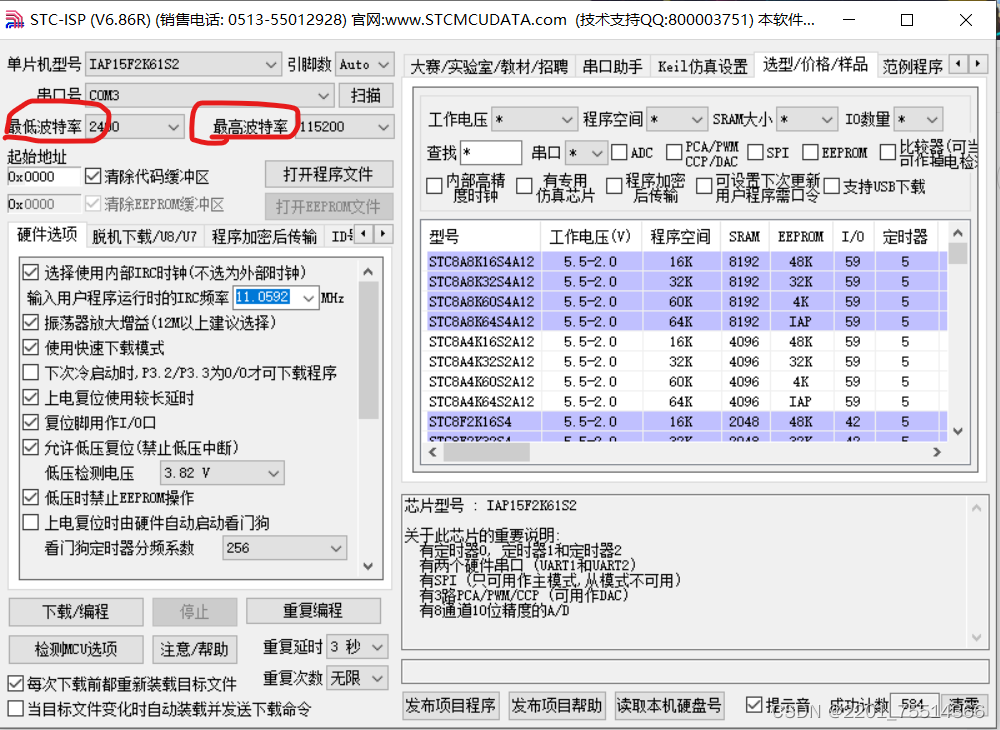Image resolution: width=1000 pixels, height=730 pixels.
Task: Toggle 复位脚用作I/O口 checkbox
Action: pyautogui.click(x=30, y=422)
